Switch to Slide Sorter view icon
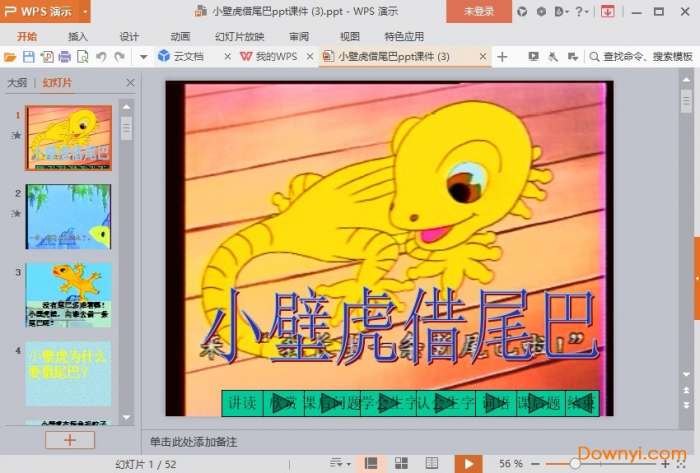This screenshot has width=700, height=473. pyautogui.click(x=401, y=464)
